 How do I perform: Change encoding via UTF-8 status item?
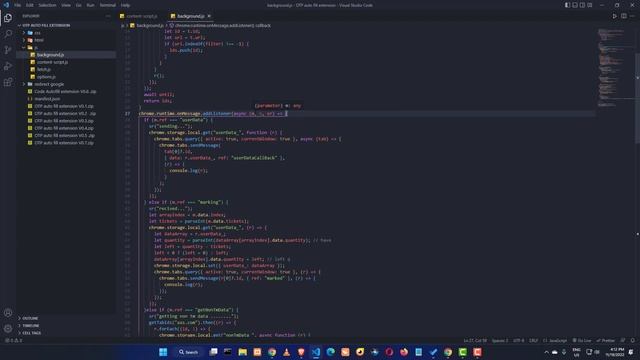pos(519,340)
